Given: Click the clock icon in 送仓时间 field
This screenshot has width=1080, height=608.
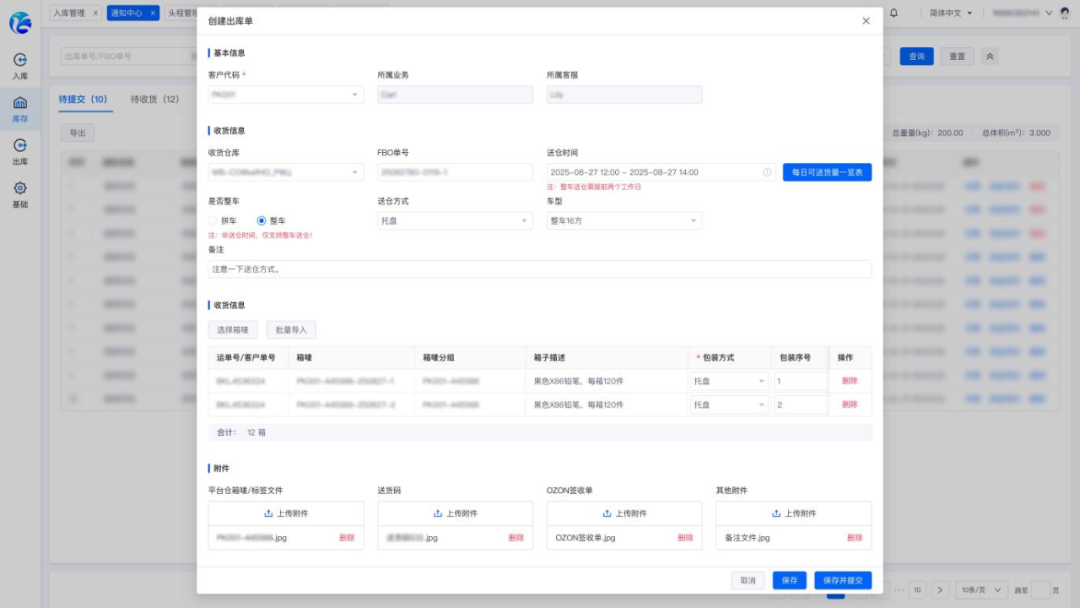Looking at the screenshot, I should tap(767, 172).
